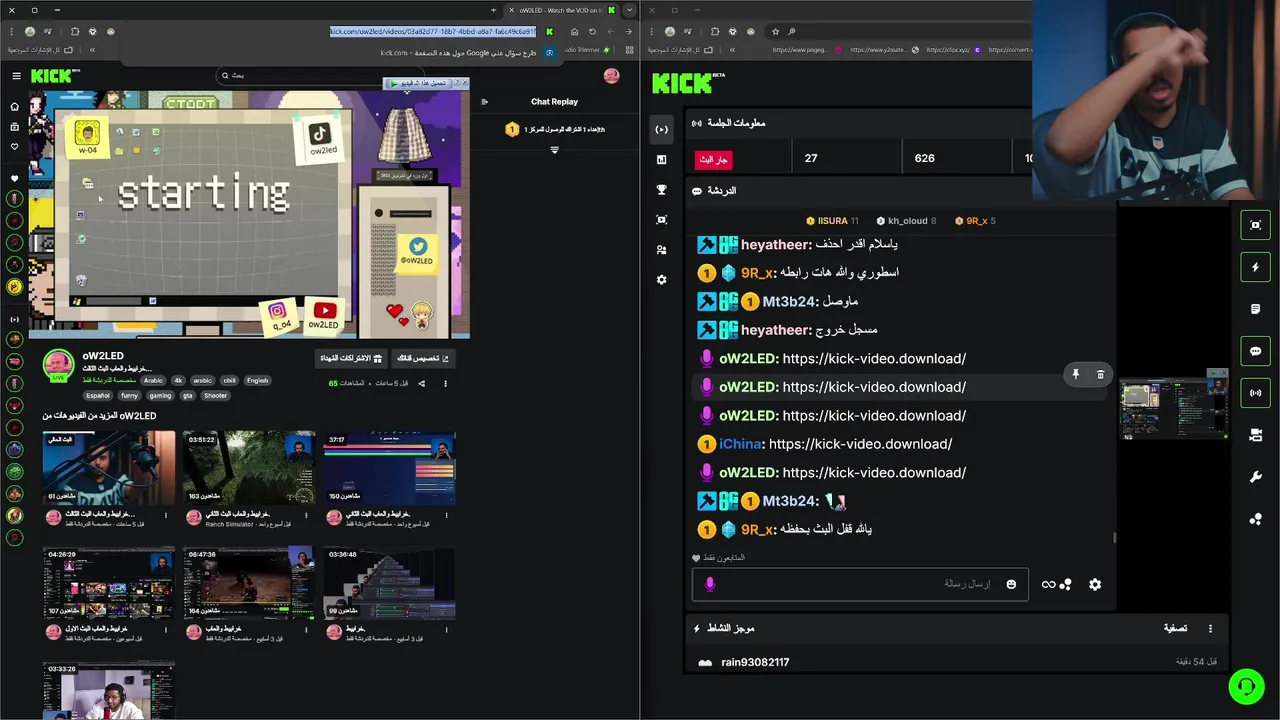Click the Kick home icon in left sidebar
The image size is (1280, 720).
pyautogui.click(x=14, y=106)
